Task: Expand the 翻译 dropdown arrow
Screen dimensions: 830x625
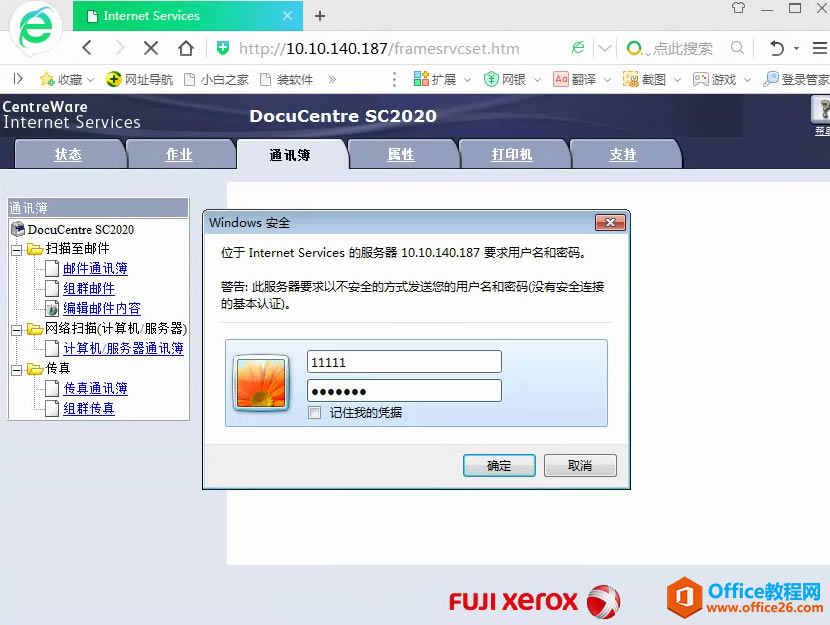Action: pyautogui.click(x=607, y=80)
